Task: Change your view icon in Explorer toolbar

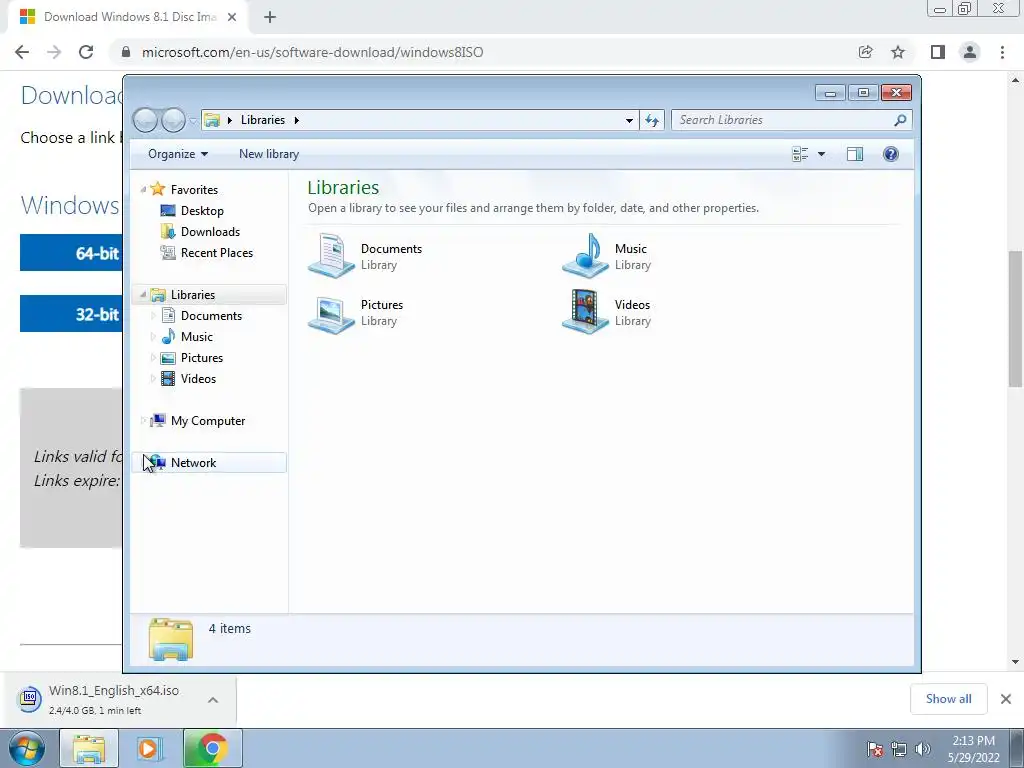Action: point(800,154)
